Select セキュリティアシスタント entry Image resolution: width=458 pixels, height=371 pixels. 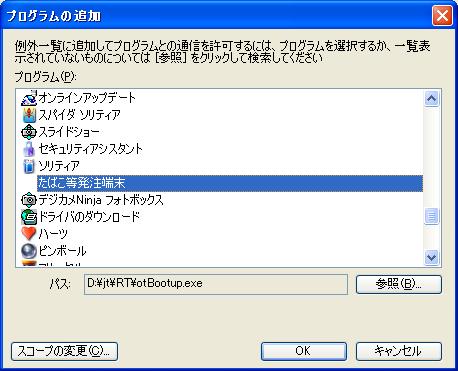tap(90, 149)
